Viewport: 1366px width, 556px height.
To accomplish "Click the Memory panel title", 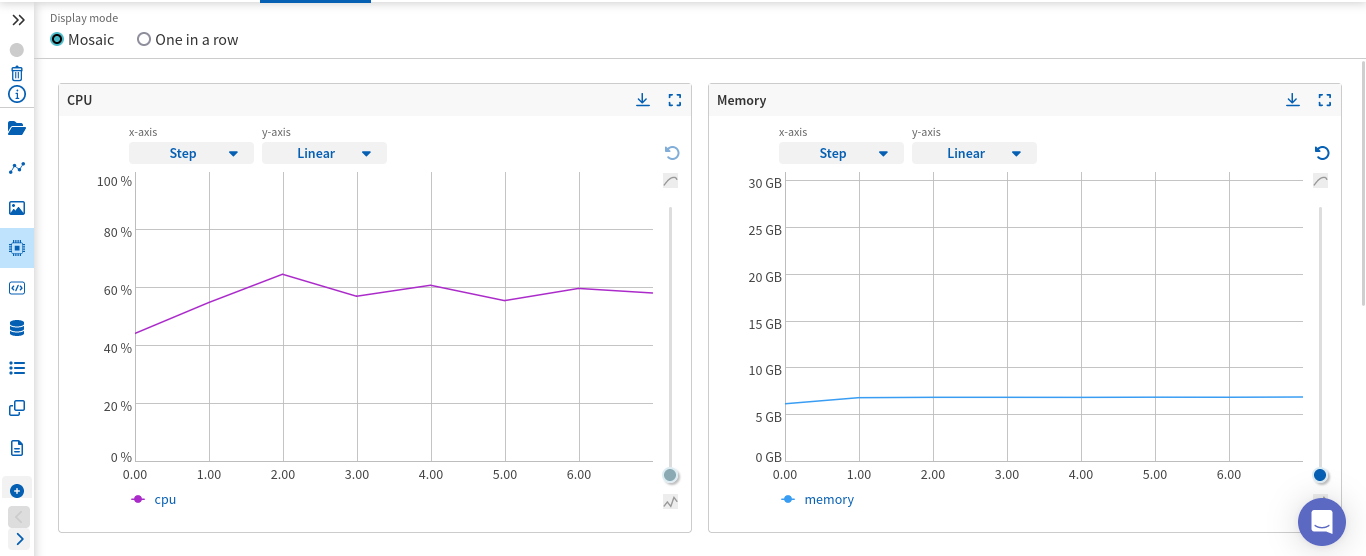I will coord(742,100).
